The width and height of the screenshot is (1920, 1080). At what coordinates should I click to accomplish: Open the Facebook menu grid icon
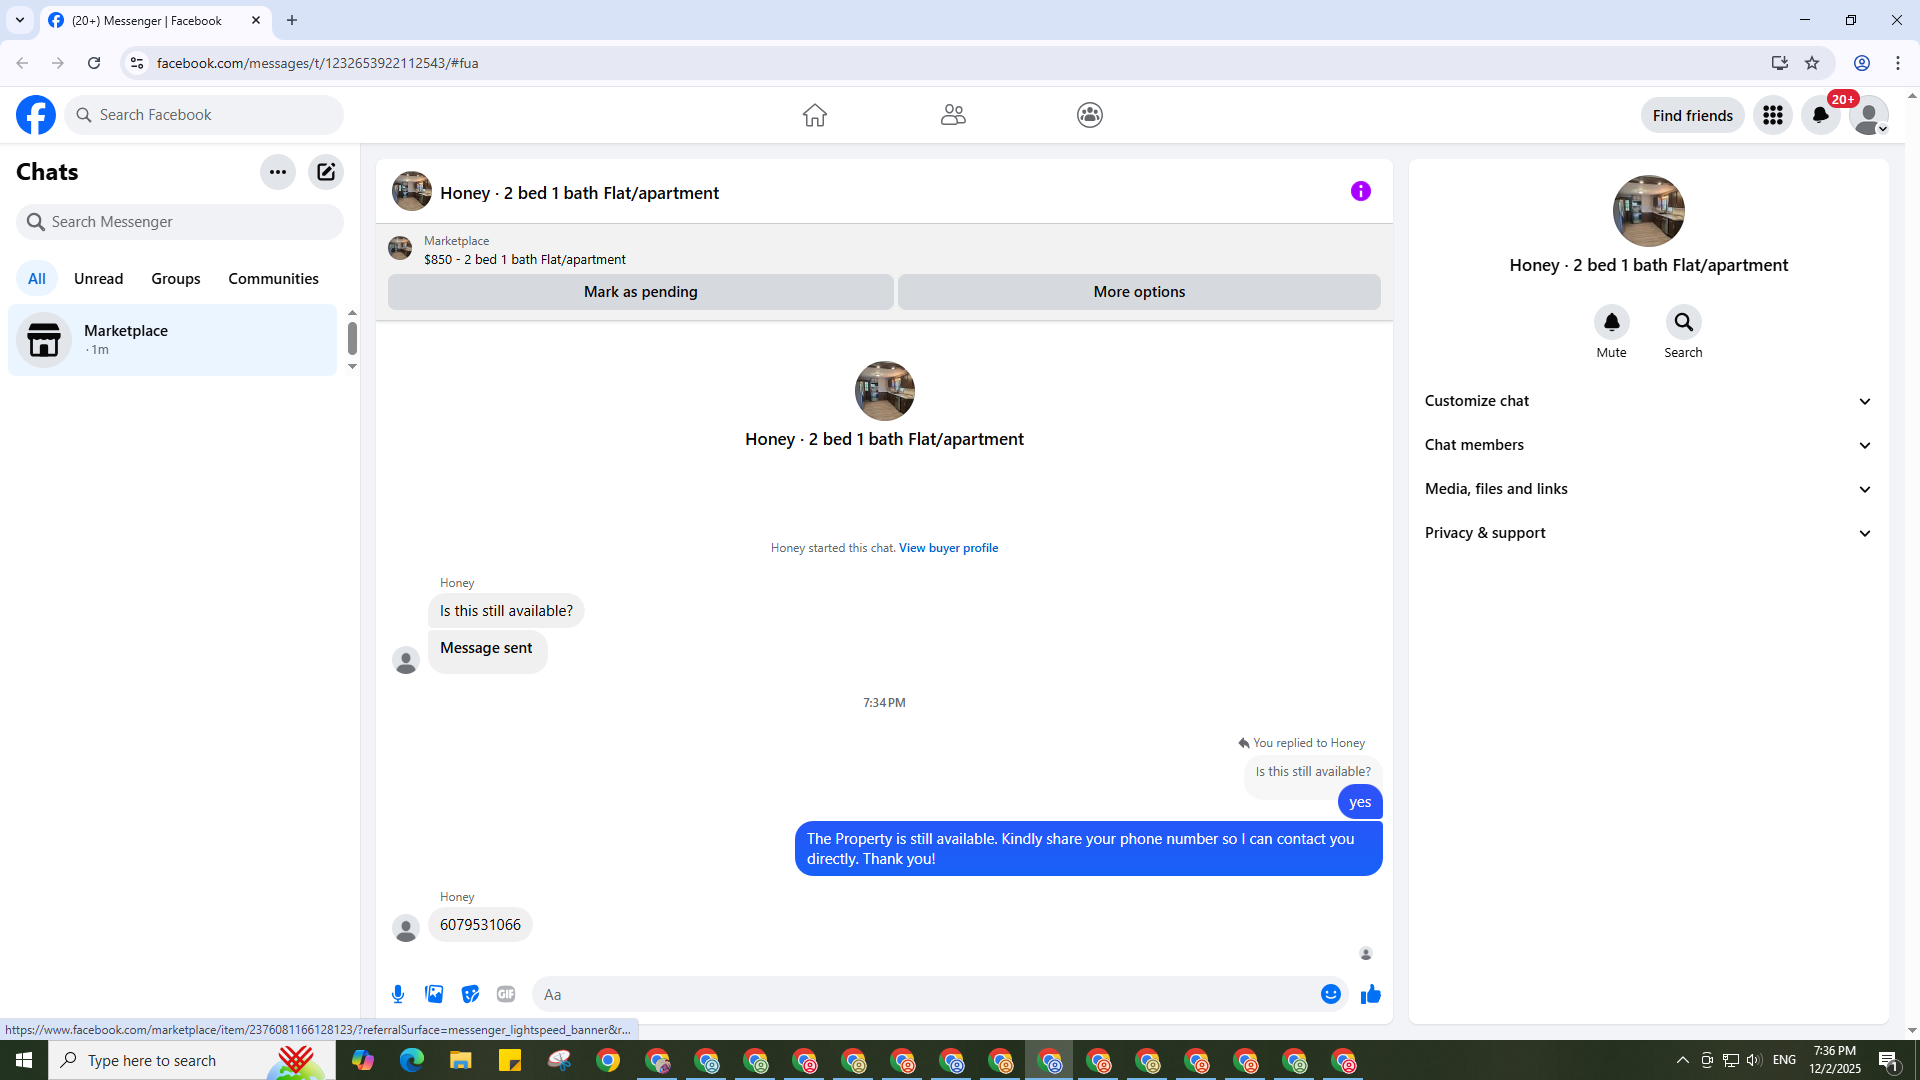tap(1772, 115)
